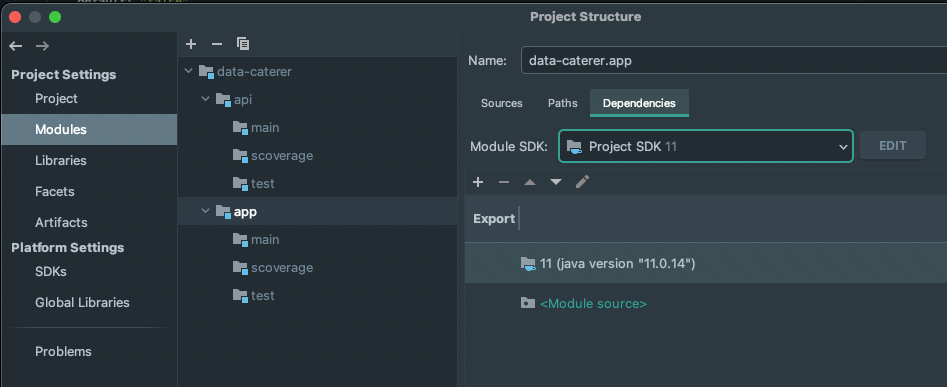The width and height of the screenshot is (947, 387).
Task: Click the back navigation arrow
Action: tap(16, 46)
